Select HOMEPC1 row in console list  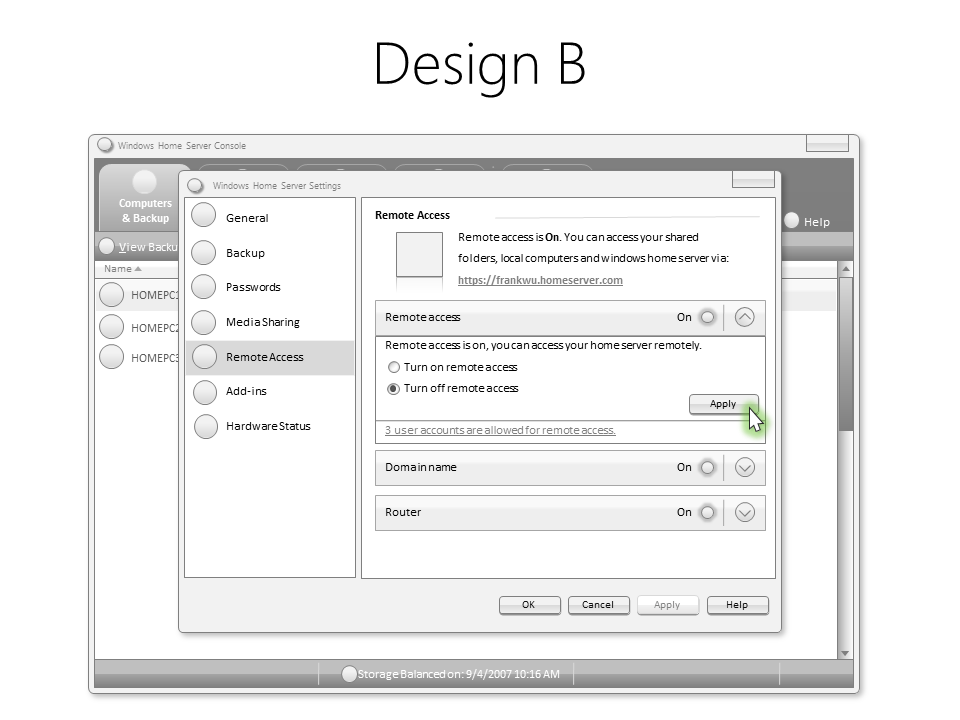point(138,295)
